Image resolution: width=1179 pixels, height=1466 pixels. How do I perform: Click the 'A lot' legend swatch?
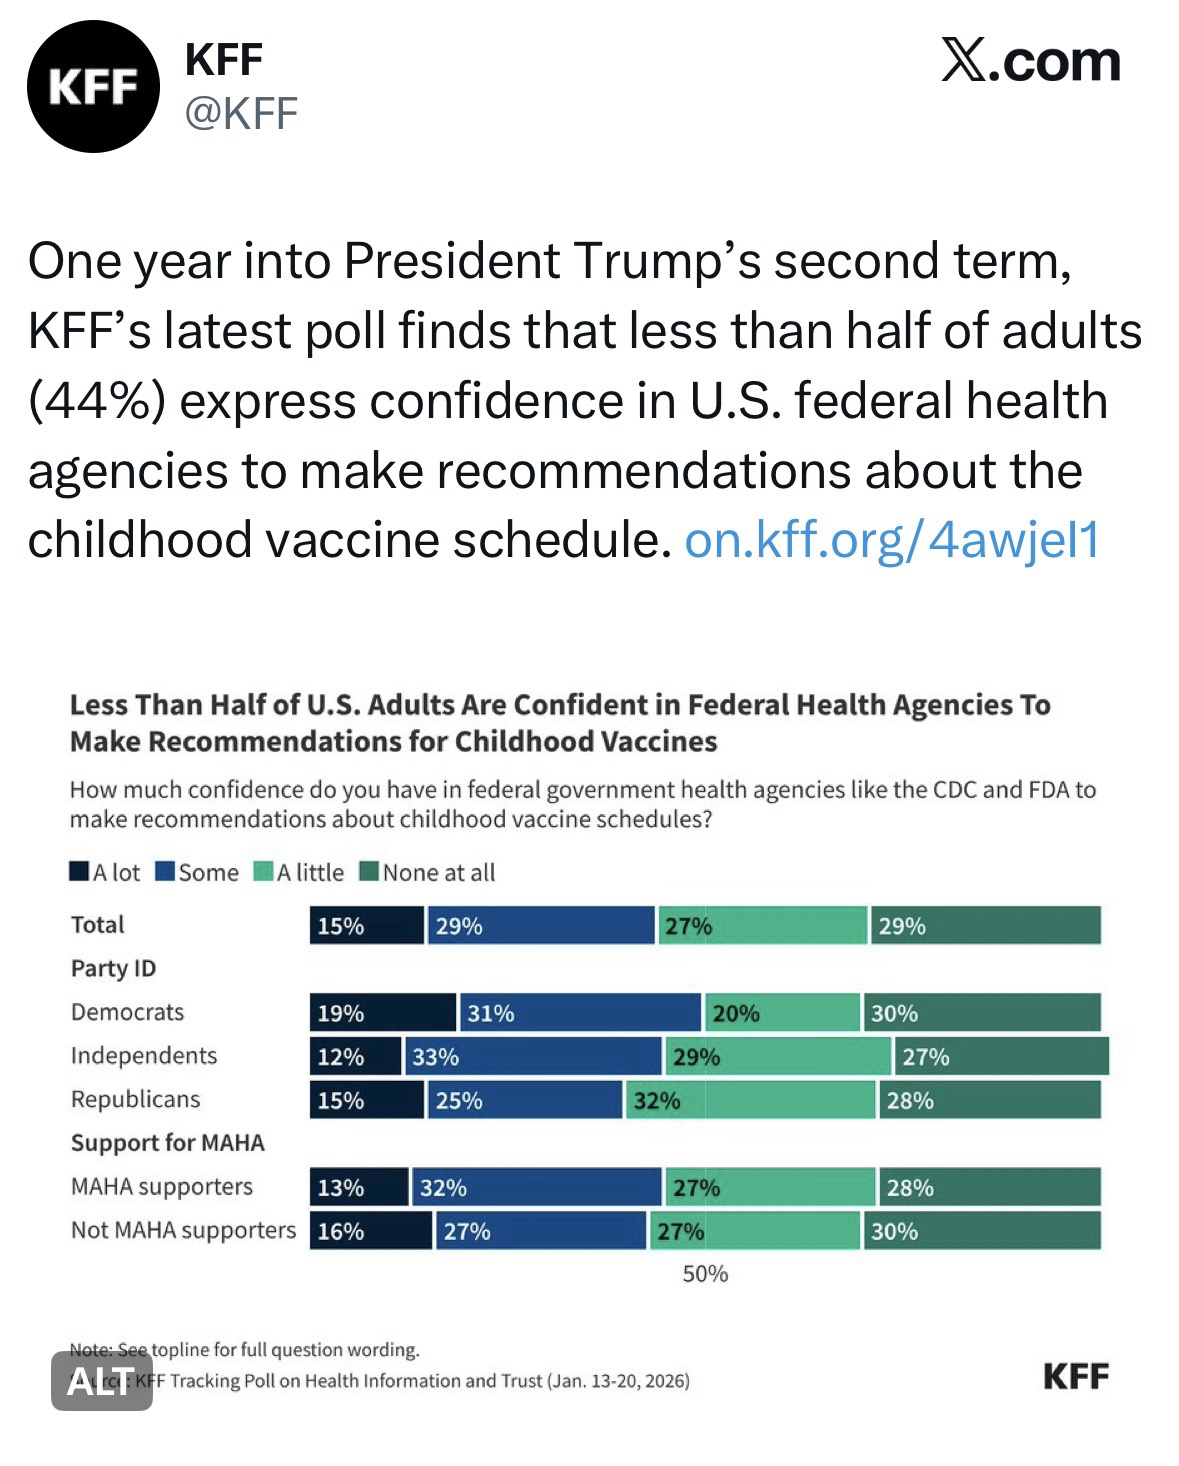[80, 872]
